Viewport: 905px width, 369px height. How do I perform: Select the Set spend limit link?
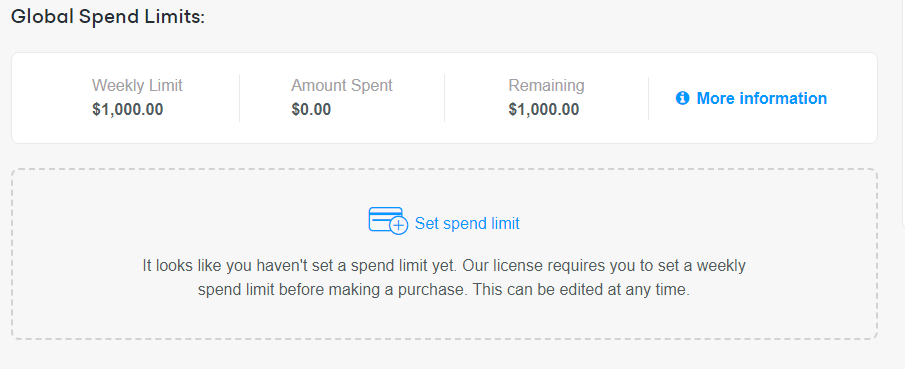click(467, 223)
